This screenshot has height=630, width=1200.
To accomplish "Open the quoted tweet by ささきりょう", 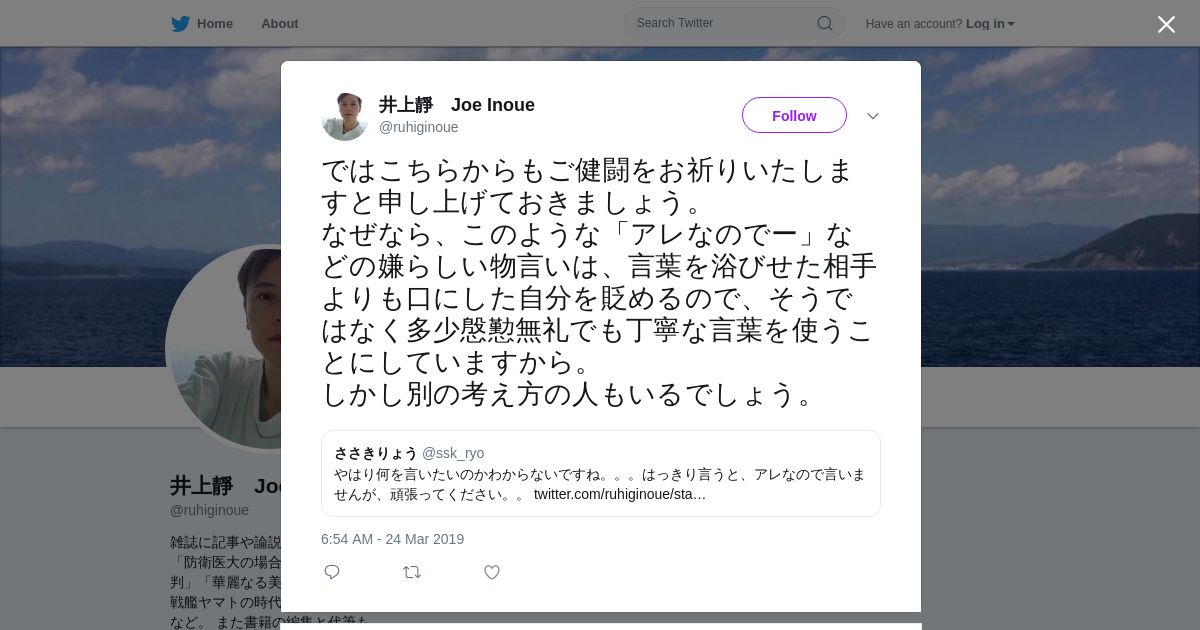I will coord(601,473).
